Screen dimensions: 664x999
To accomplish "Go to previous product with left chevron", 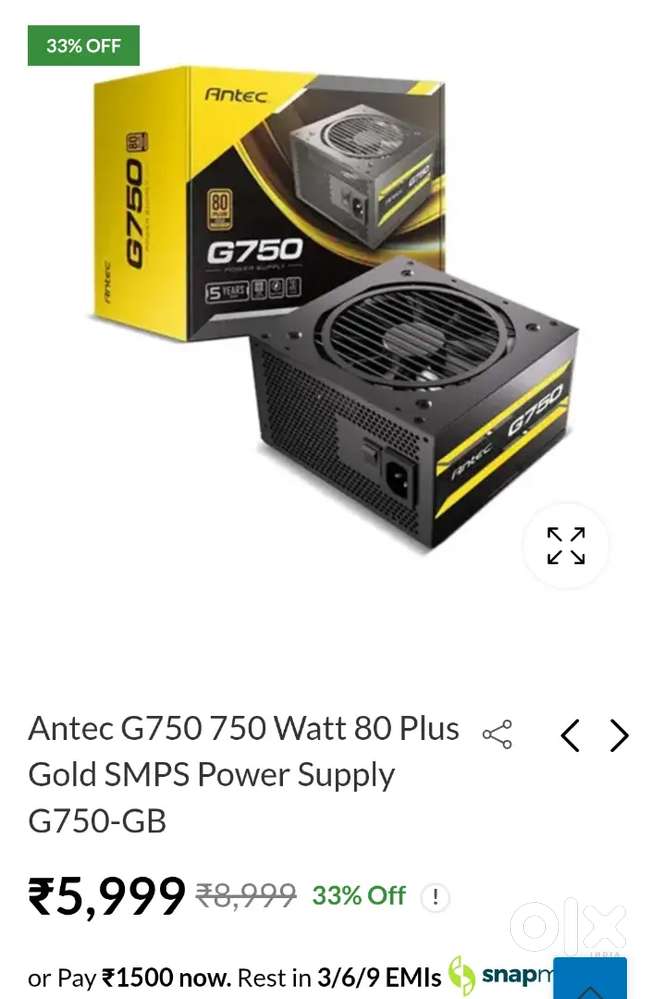I will click(x=570, y=736).
